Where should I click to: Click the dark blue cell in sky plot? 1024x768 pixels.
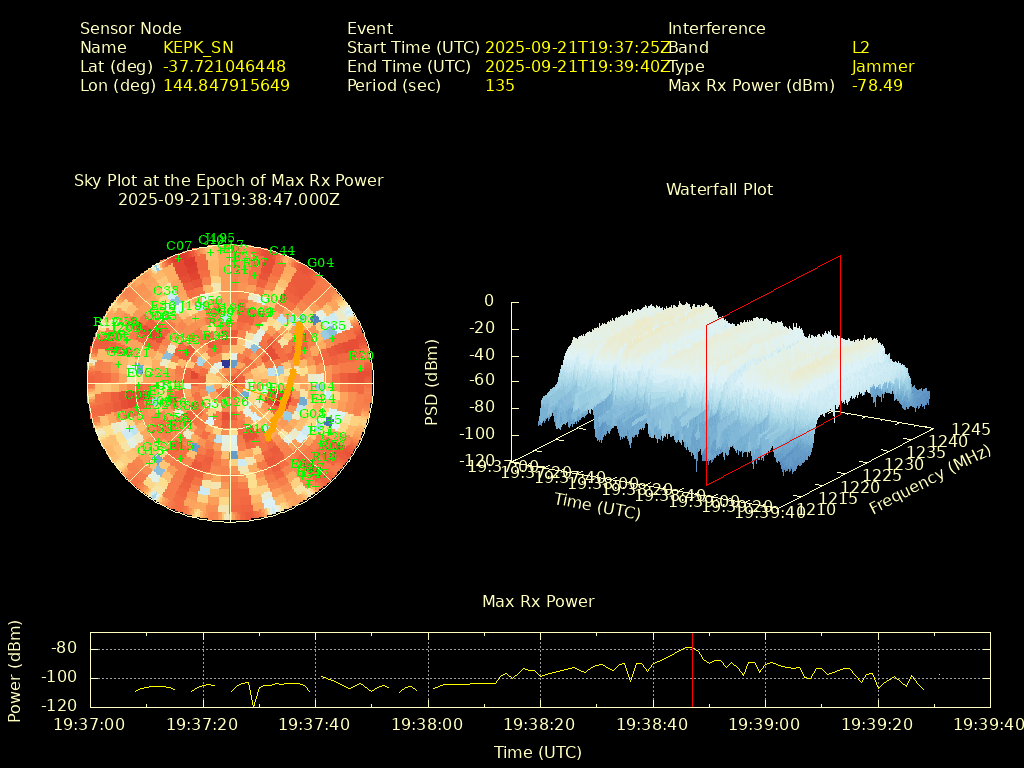click(x=227, y=364)
